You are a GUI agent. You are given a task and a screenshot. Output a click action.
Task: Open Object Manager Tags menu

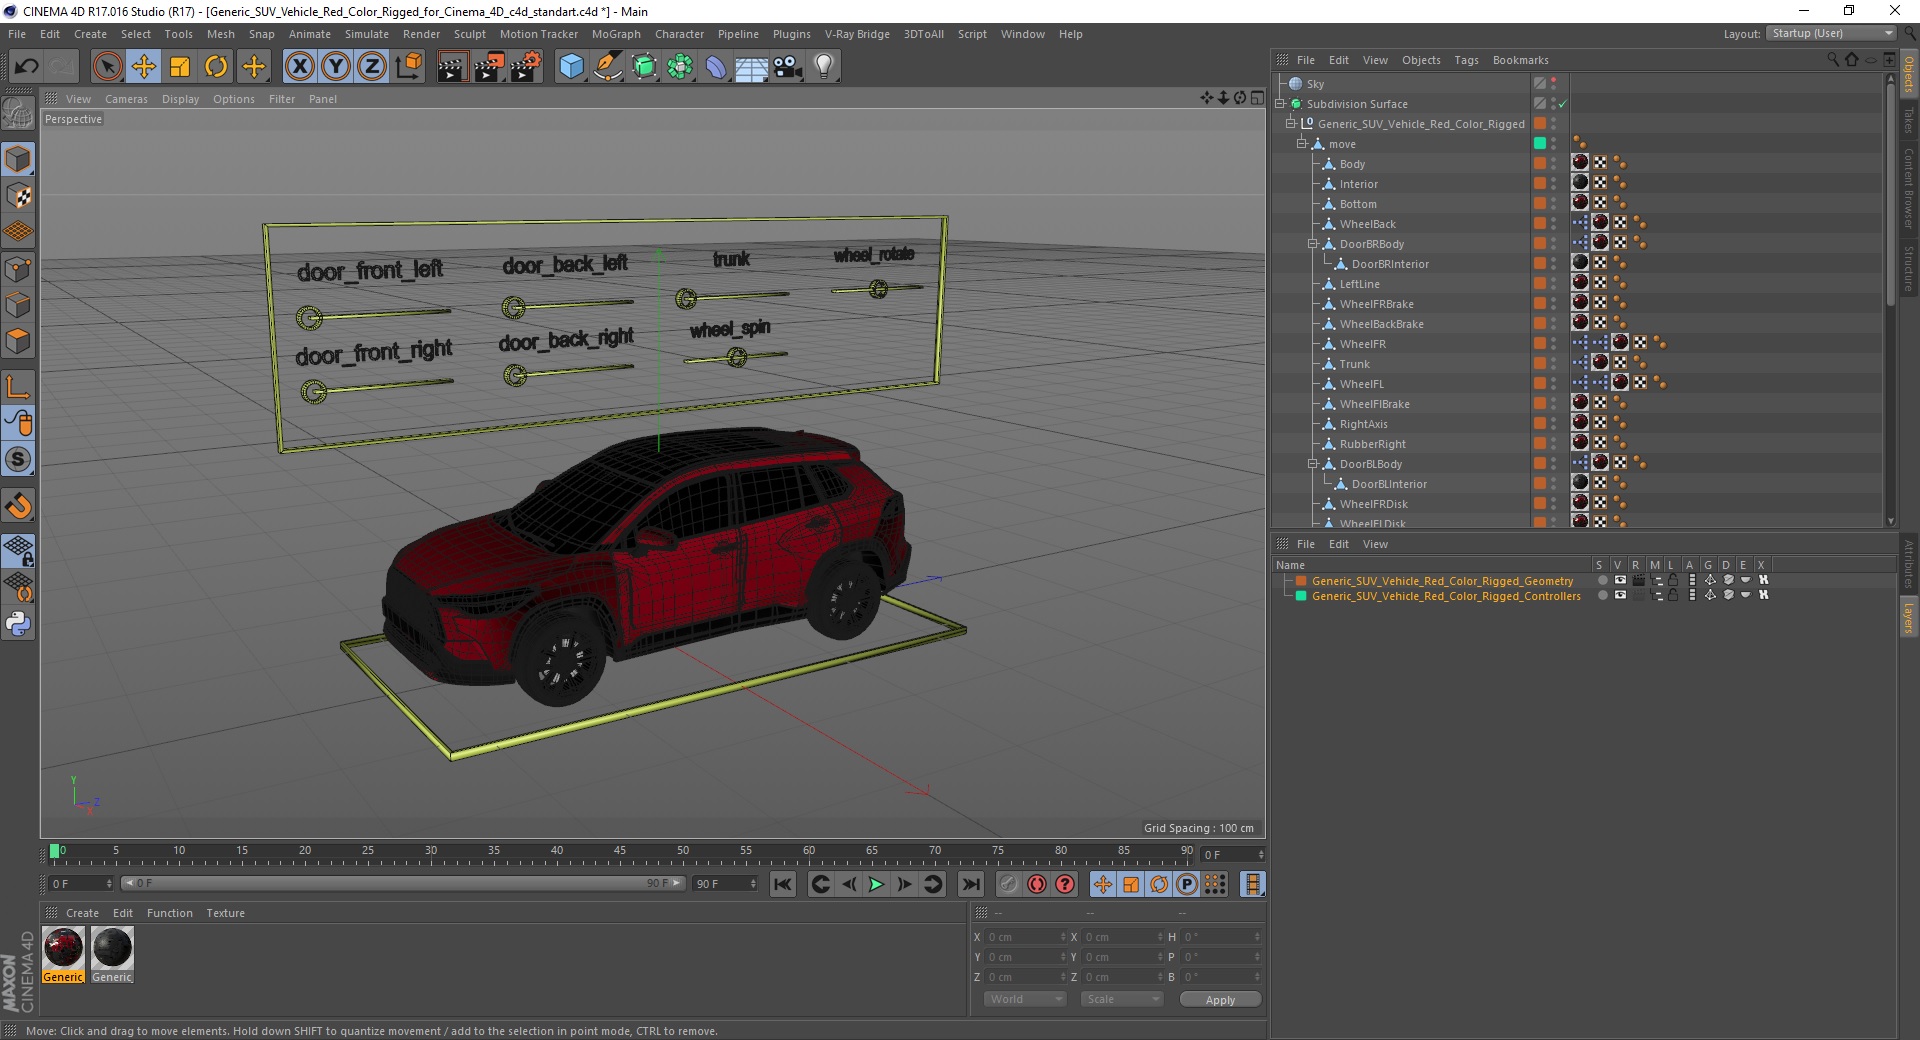1466,60
